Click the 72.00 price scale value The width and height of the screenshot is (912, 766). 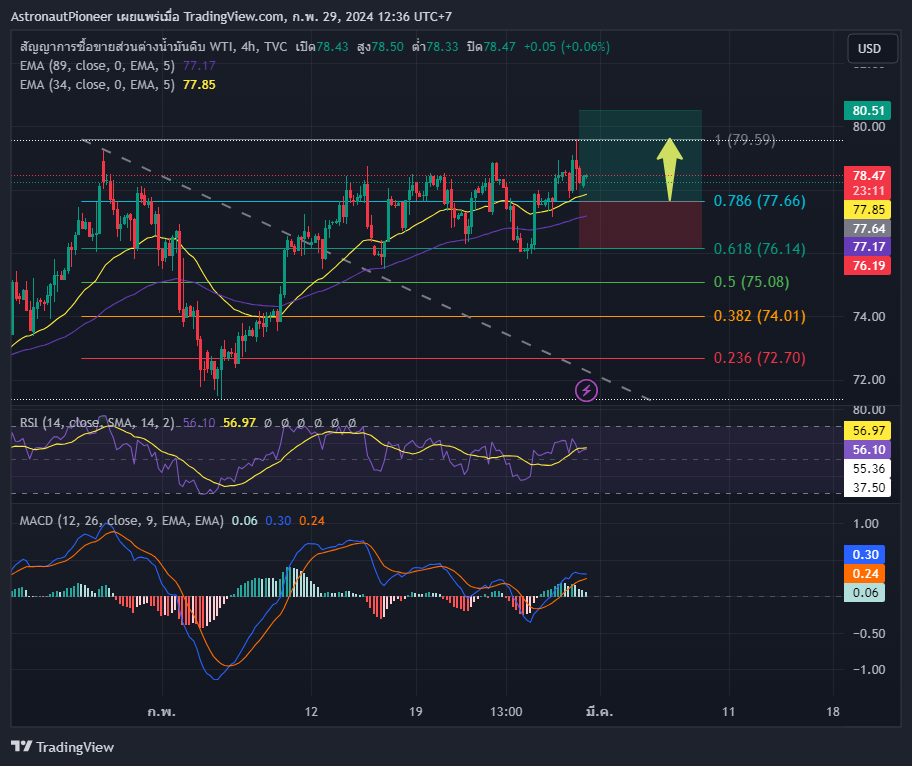click(x=868, y=380)
